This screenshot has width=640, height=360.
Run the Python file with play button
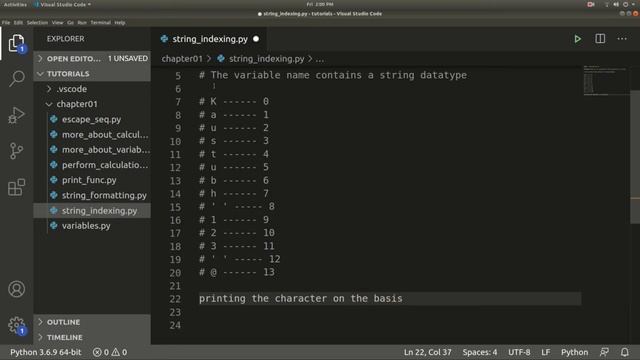[578, 39]
